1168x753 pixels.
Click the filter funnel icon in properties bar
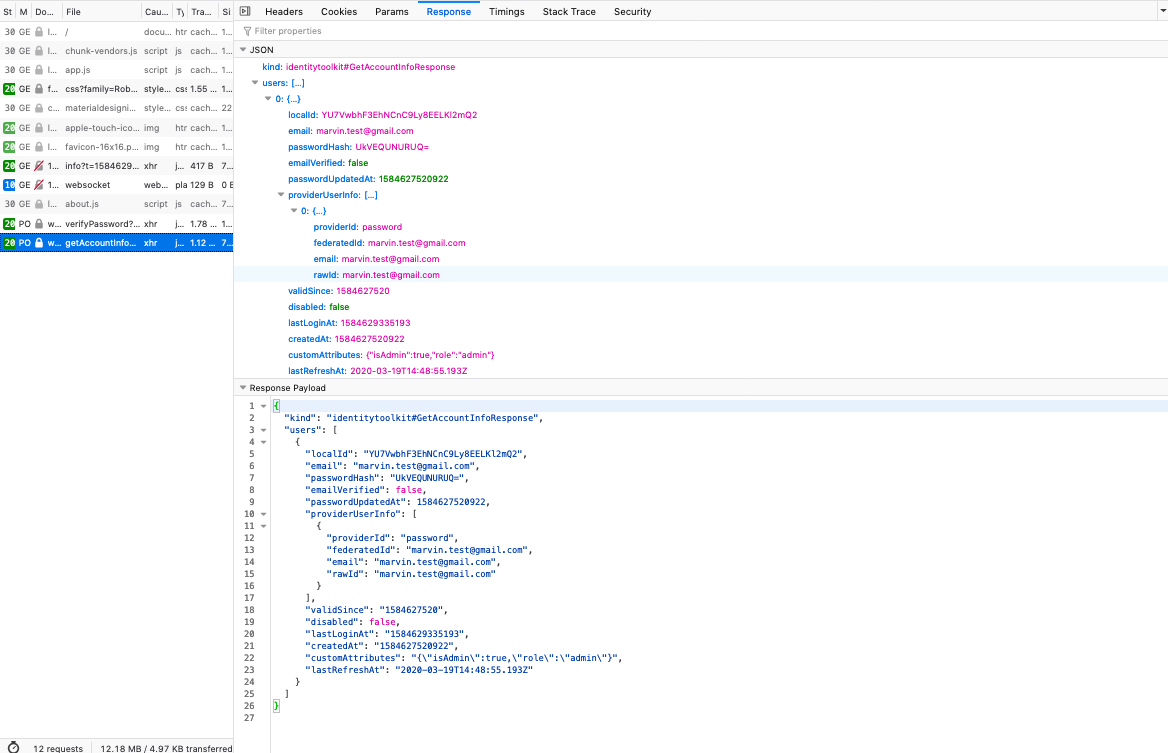(x=247, y=31)
